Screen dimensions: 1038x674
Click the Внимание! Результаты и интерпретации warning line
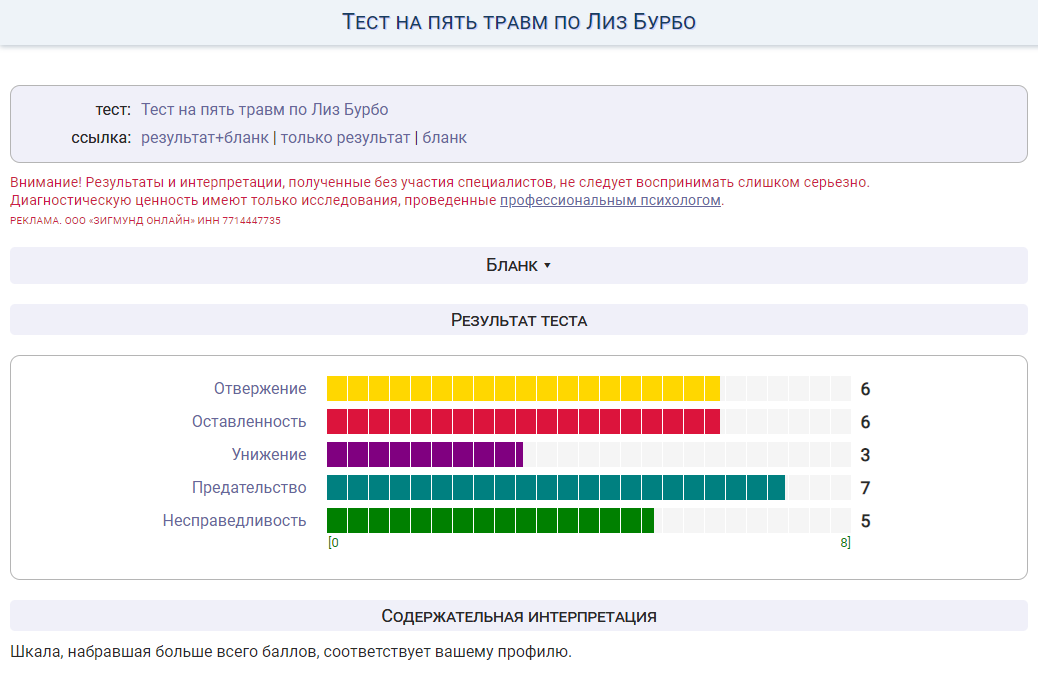440,182
